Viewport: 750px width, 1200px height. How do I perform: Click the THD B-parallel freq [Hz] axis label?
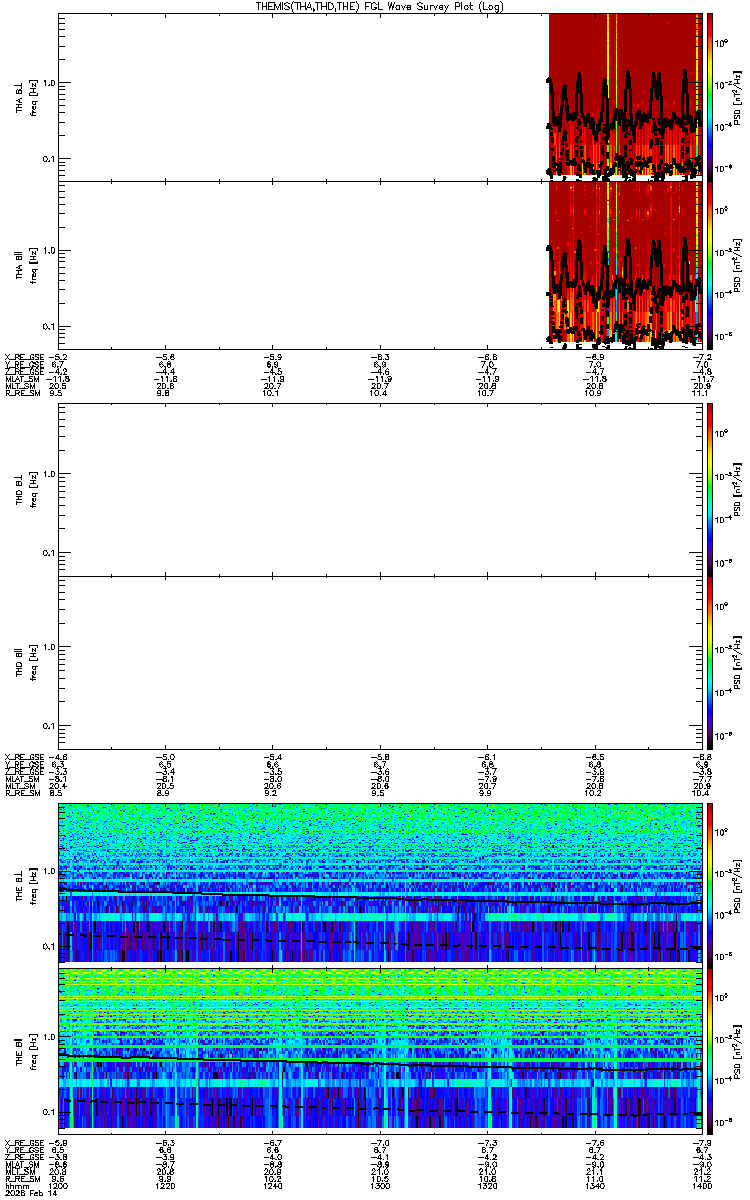[x=33, y=662]
